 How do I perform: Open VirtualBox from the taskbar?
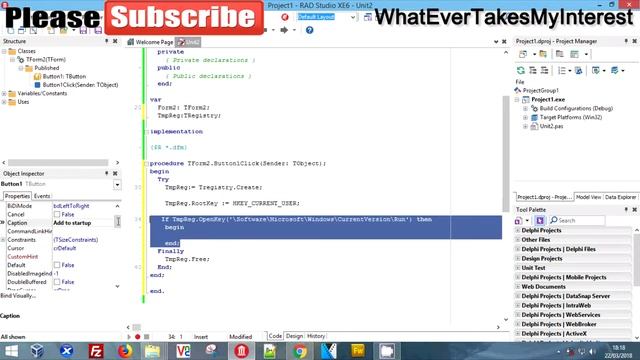pyautogui.click(x=38, y=351)
